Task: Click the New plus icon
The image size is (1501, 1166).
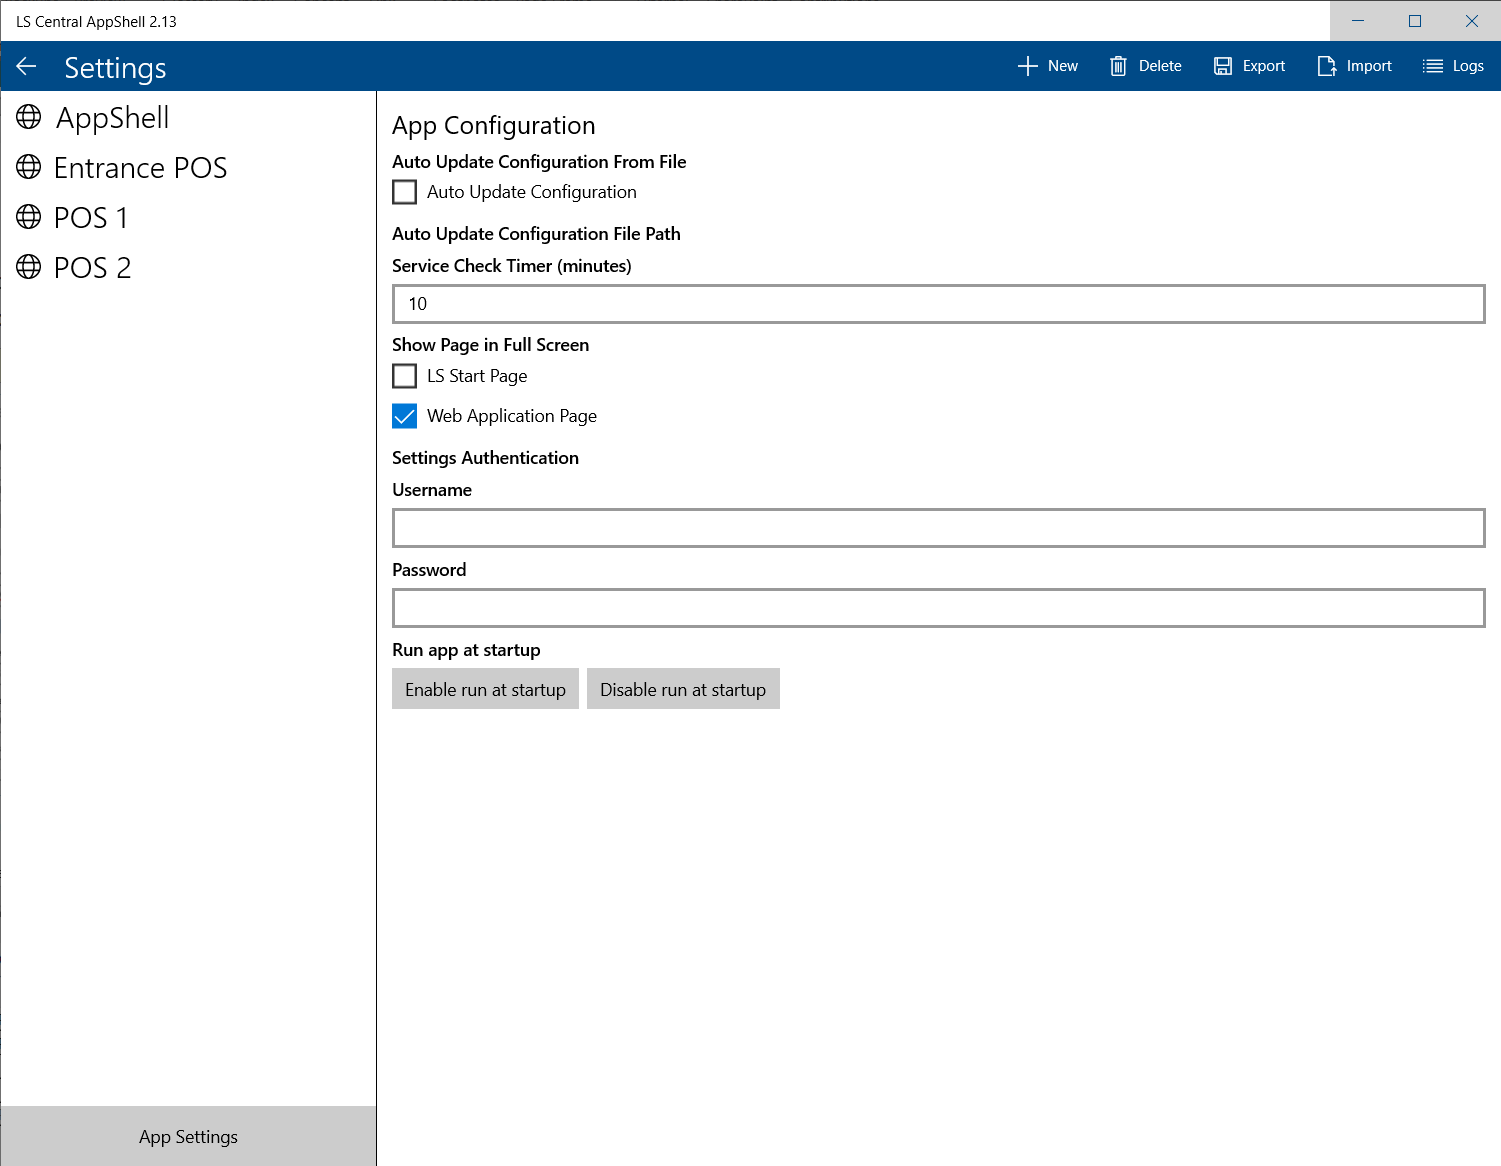Action: click(1027, 66)
